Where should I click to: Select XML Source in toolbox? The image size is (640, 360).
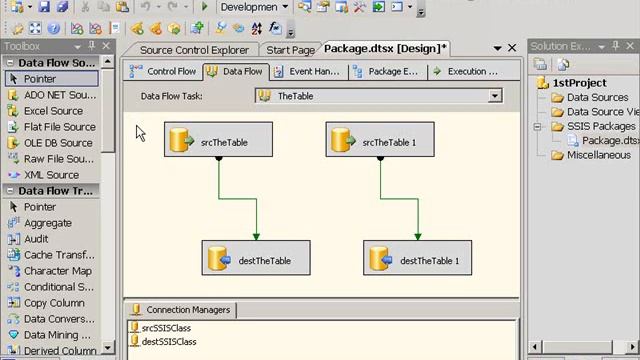[52, 175]
